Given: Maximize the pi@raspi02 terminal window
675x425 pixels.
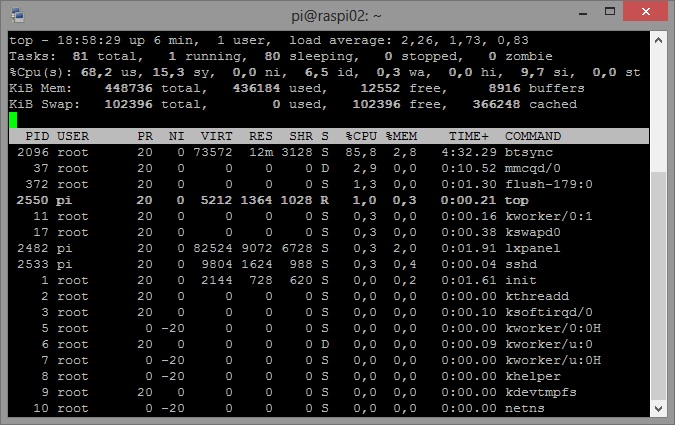Looking at the screenshot, I should [610, 12].
